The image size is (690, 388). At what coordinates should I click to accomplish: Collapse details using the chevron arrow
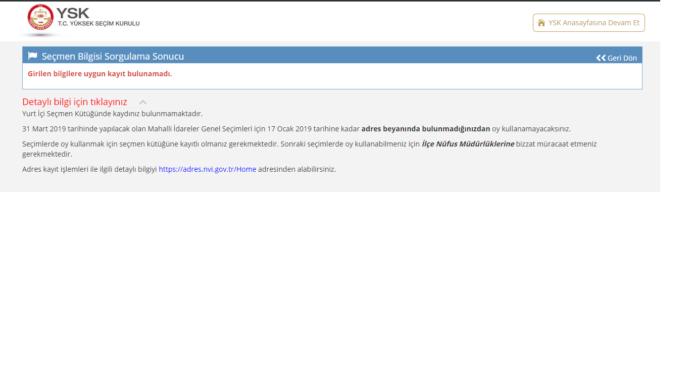click(143, 102)
